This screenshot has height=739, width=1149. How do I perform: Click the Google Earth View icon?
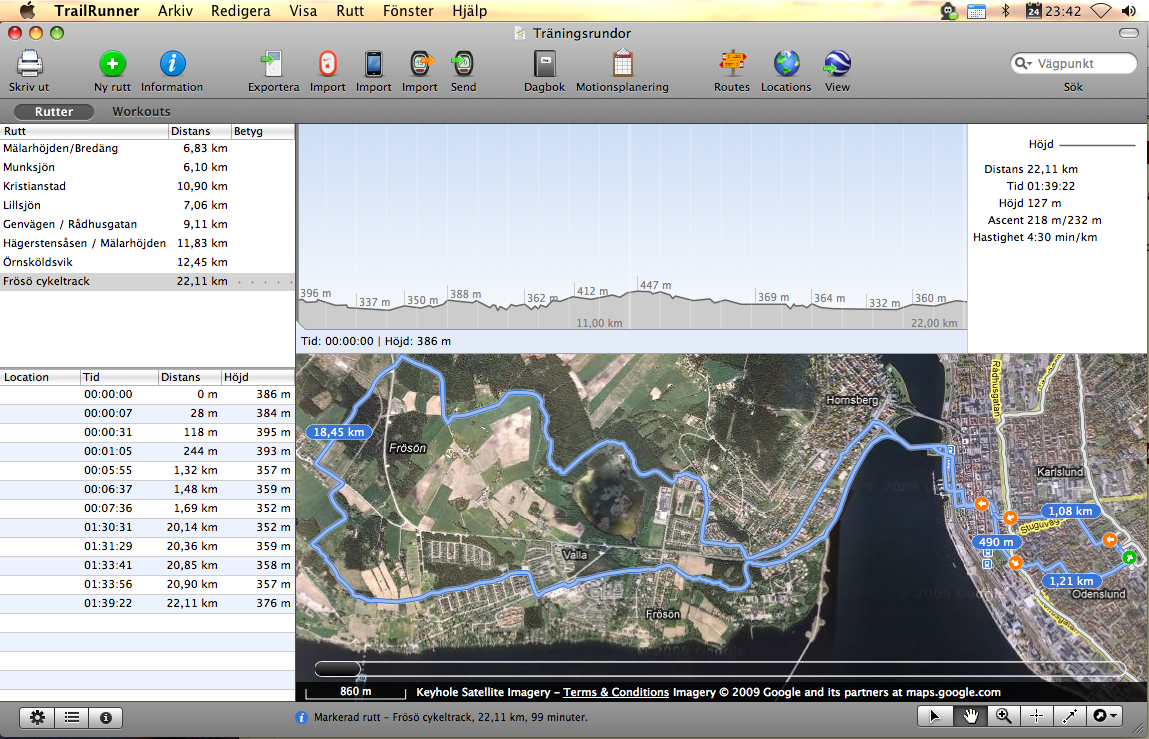pos(837,65)
